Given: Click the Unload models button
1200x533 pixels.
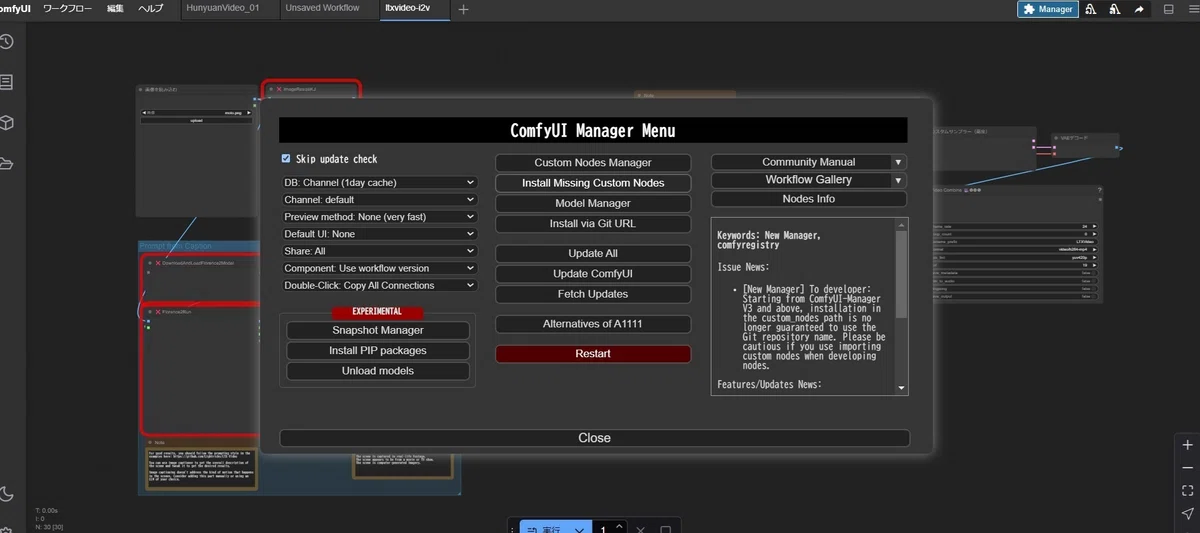Looking at the screenshot, I should coord(378,371).
